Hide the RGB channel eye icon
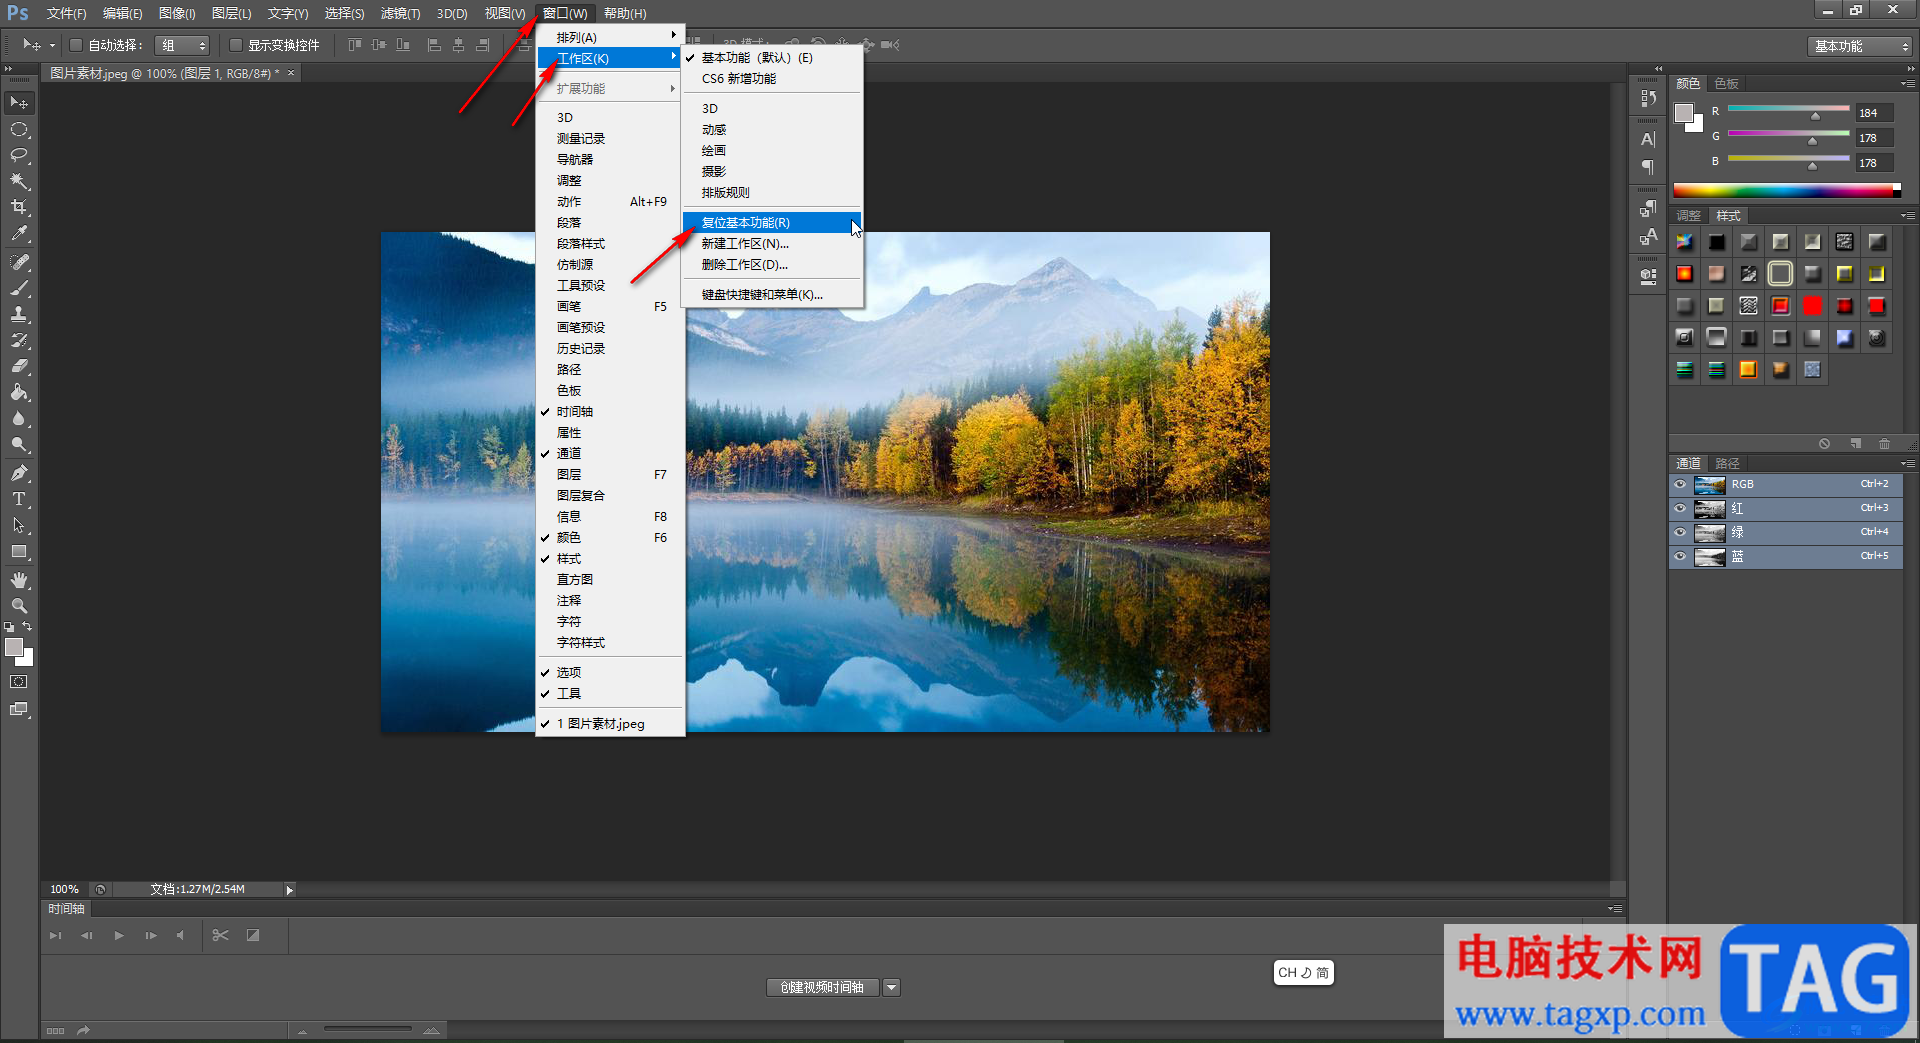The image size is (1920, 1043). click(1680, 484)
